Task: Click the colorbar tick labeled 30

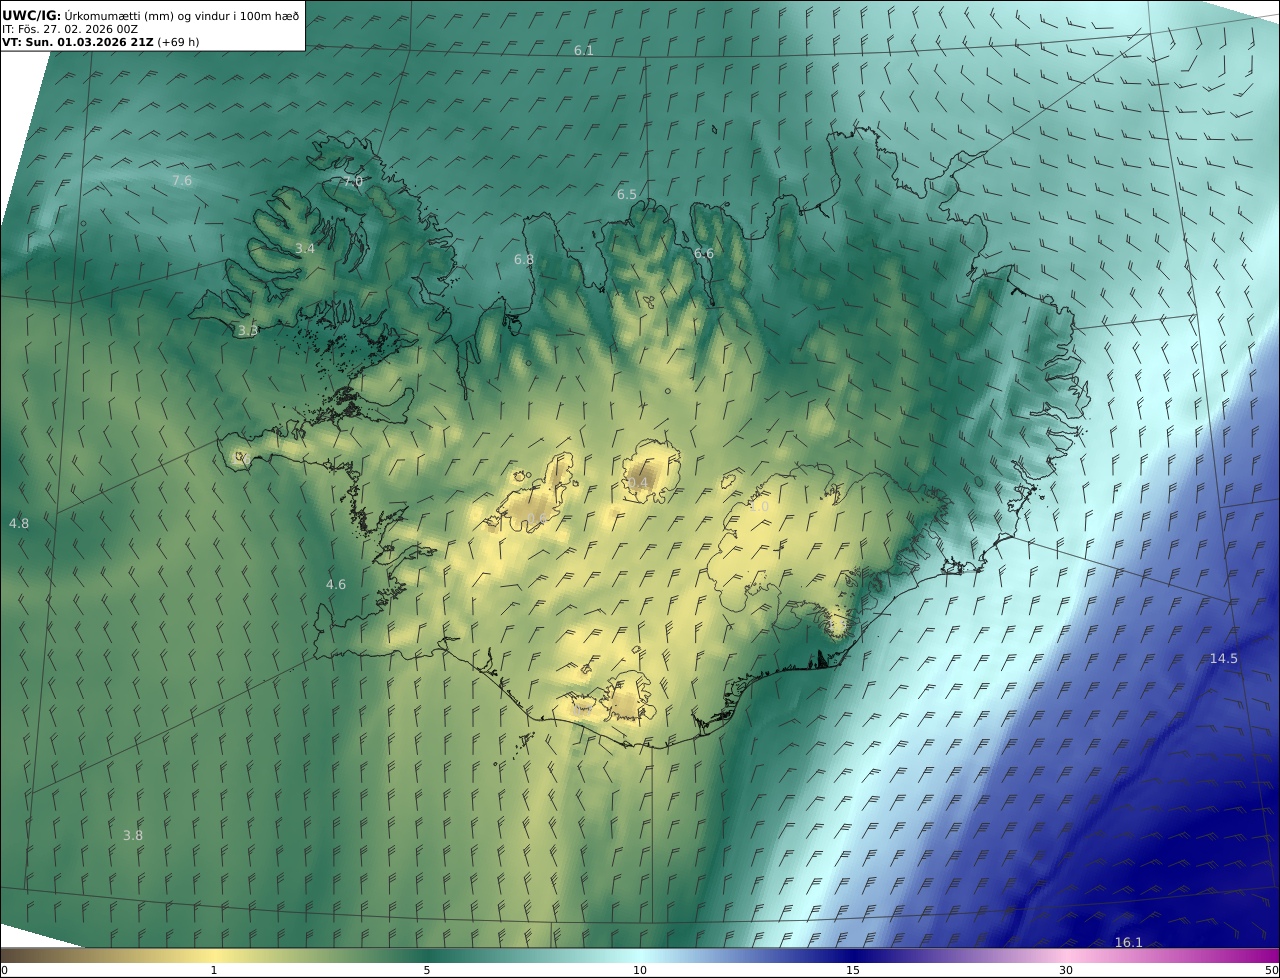Action: pos(1066,970)
